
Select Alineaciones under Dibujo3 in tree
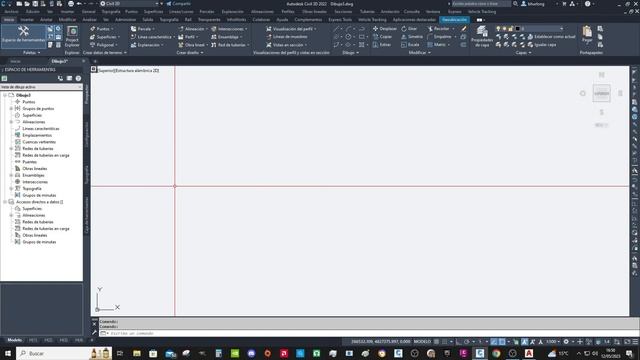coord(33,122)
